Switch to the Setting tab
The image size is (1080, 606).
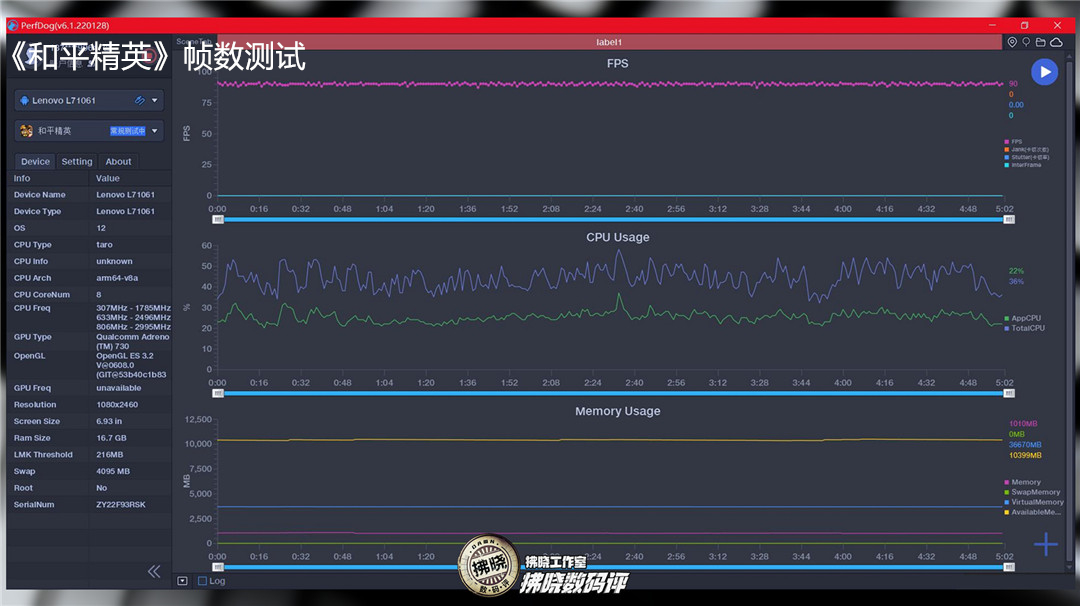76,161
